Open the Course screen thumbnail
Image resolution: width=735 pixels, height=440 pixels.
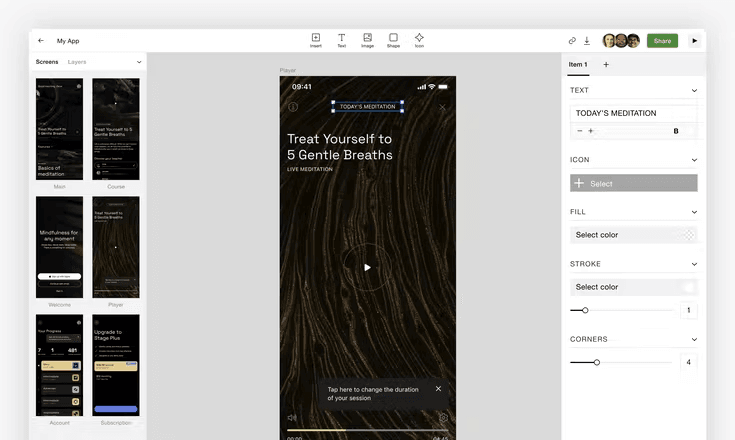pyautogui.click(x=116, y=129)
